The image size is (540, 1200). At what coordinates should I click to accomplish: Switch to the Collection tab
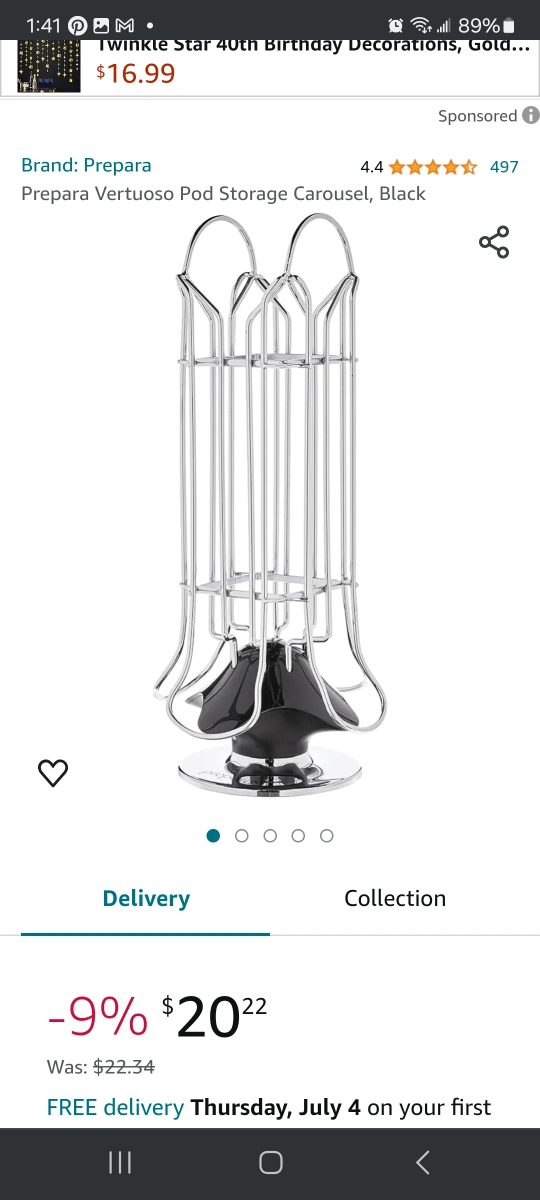point(395,898)
